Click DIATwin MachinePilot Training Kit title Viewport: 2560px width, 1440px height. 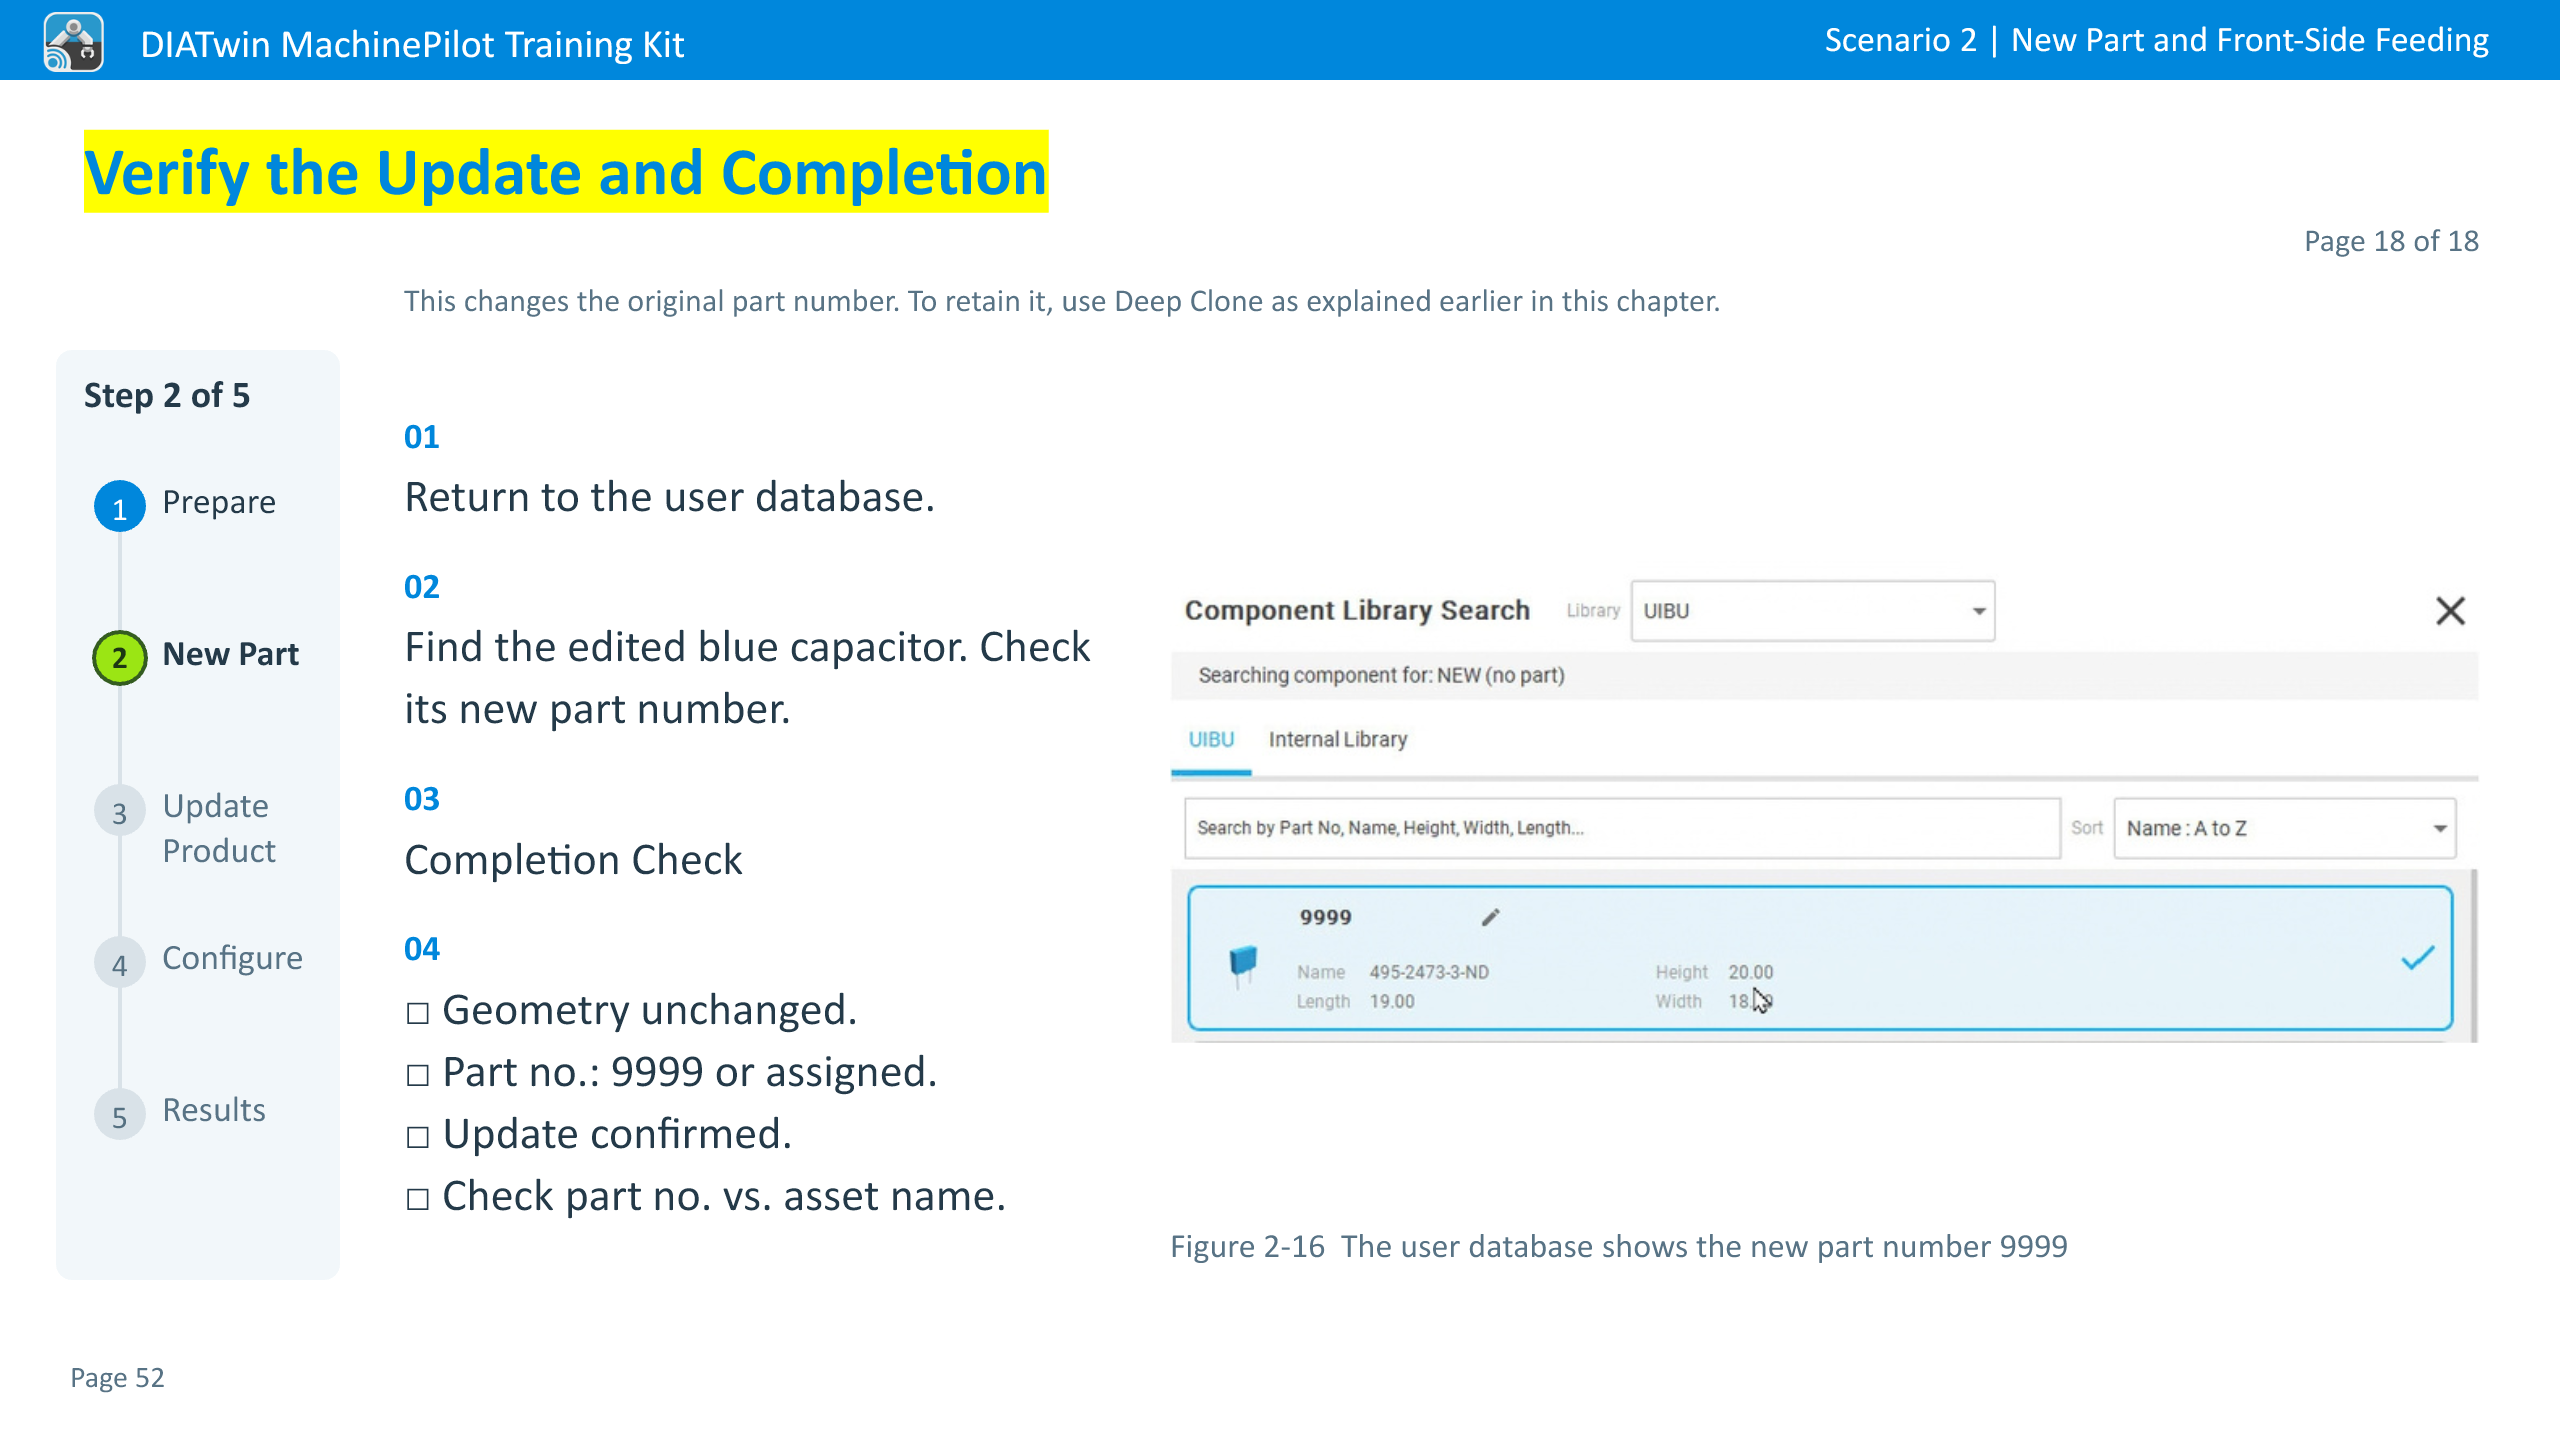412,44
